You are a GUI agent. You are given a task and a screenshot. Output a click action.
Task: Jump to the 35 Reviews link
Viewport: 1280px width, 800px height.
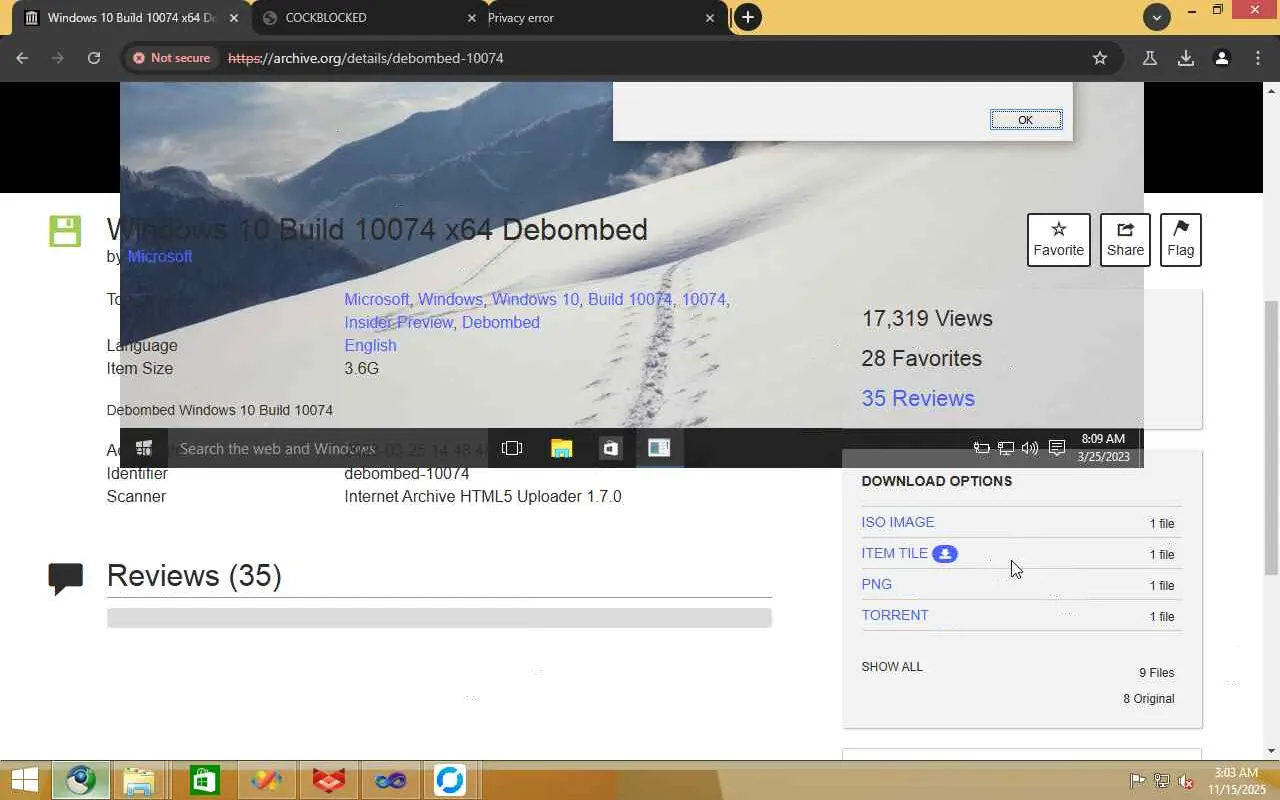pos(918,398)
